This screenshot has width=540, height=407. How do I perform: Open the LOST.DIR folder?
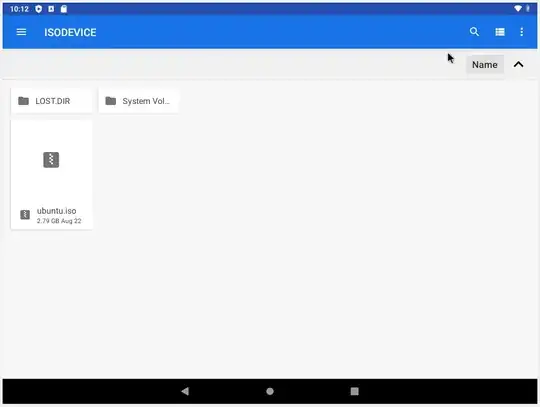point(52,101)
